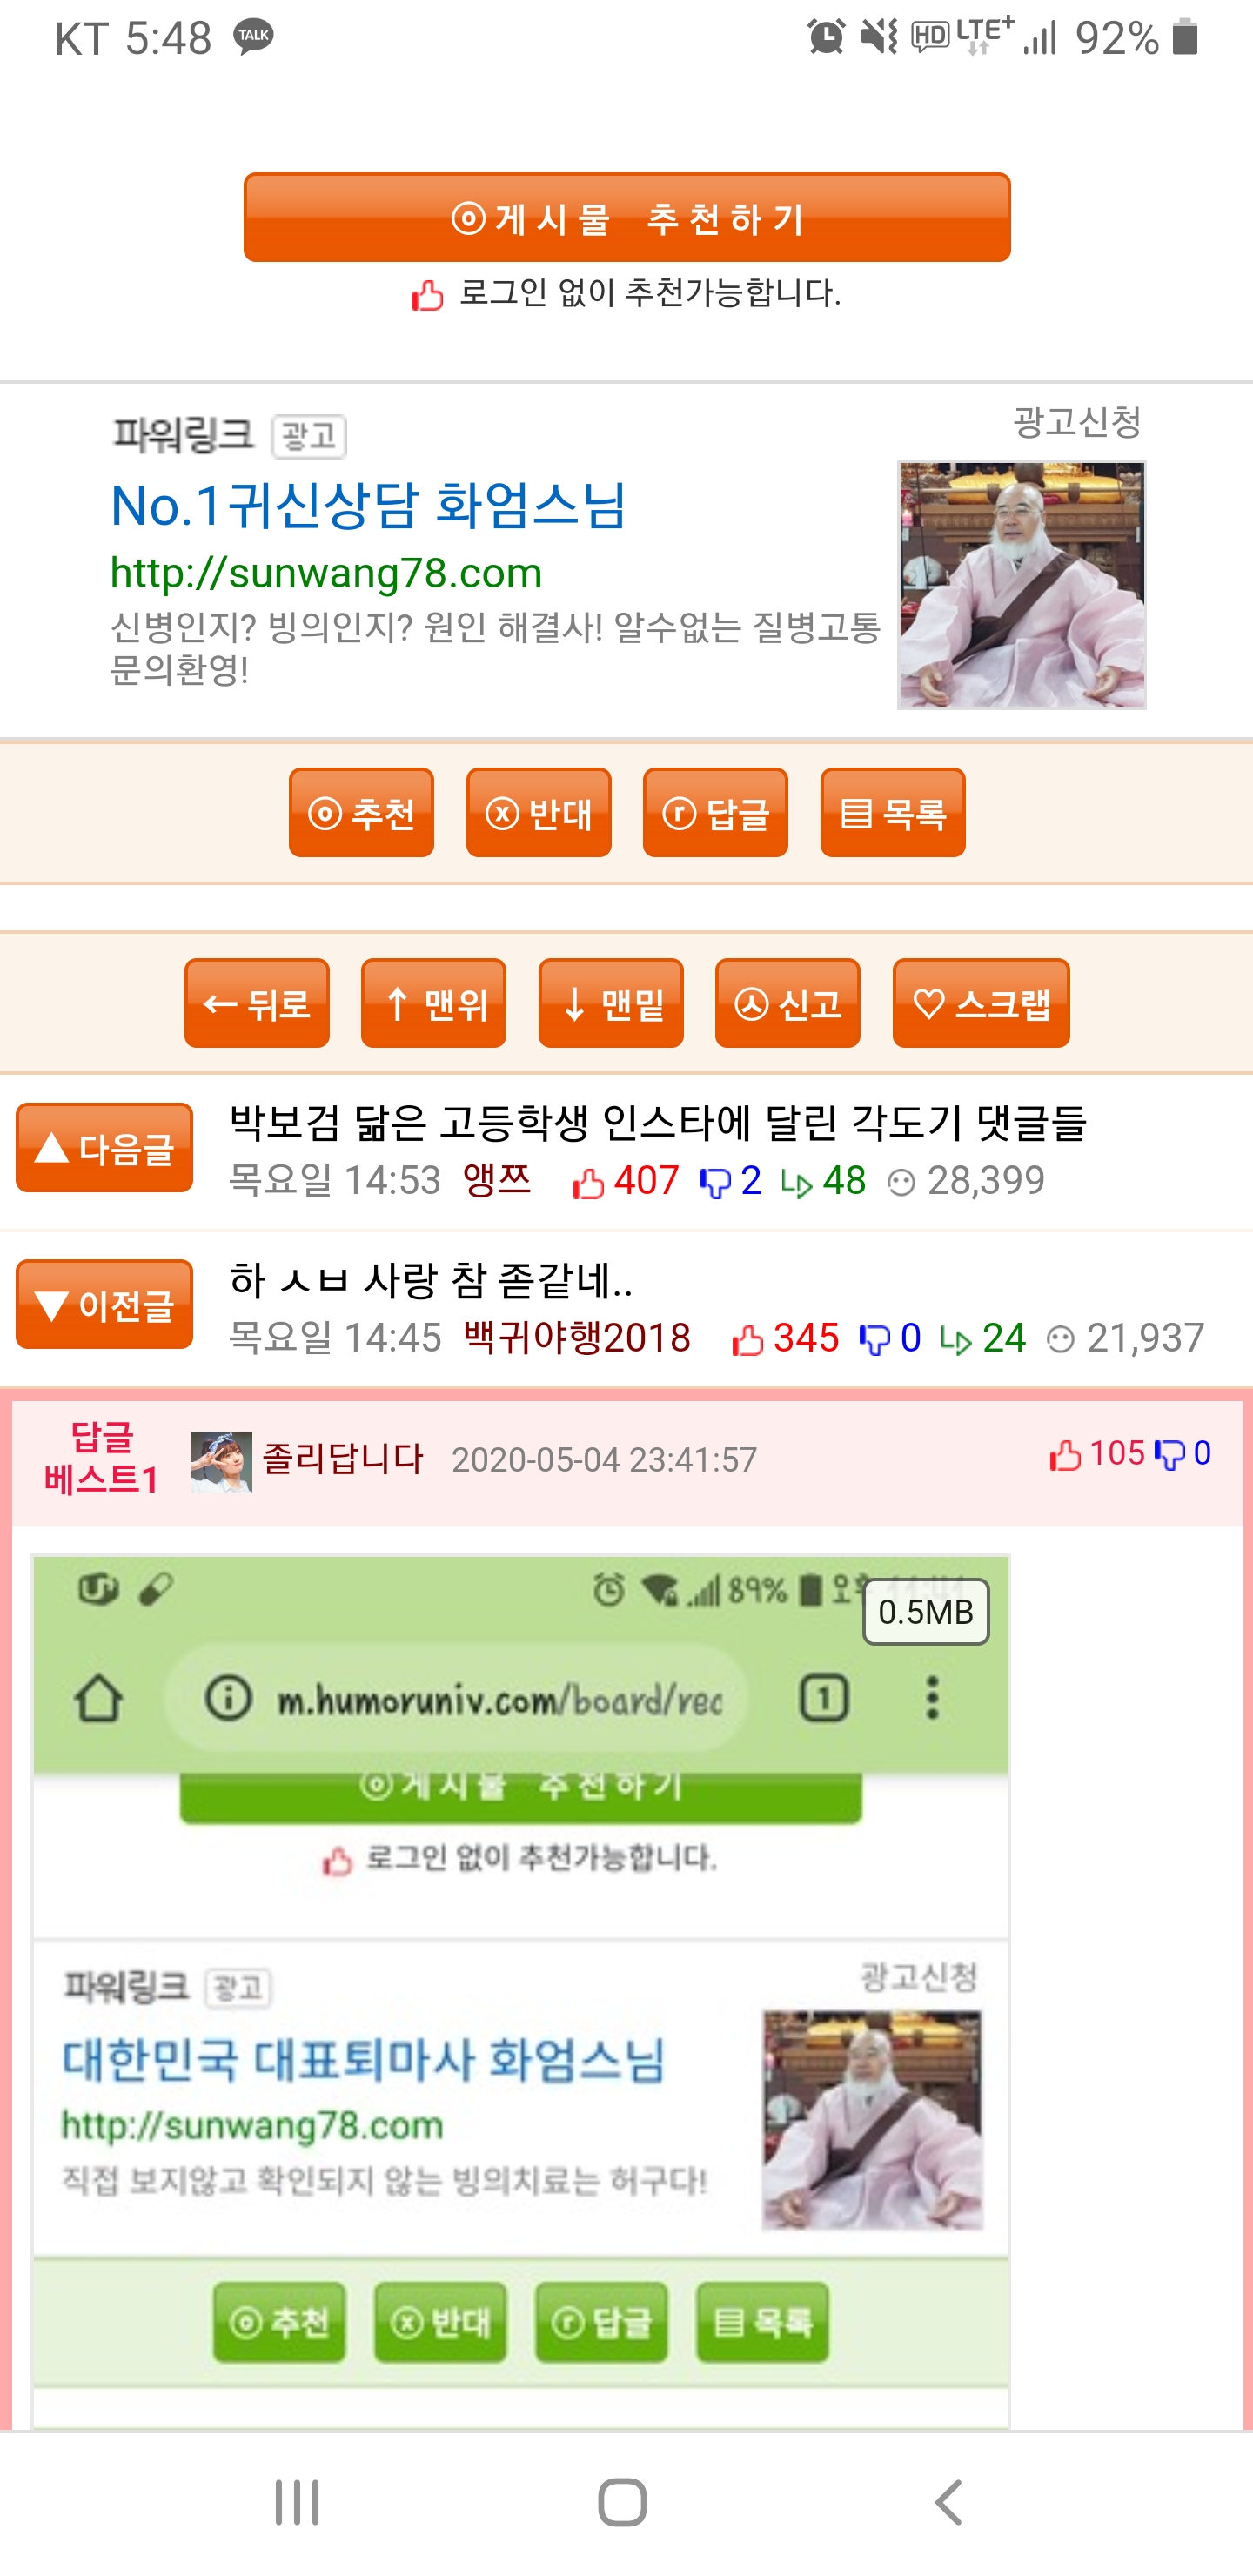
Task: Open next post with 다음글 arrow
Action: 104,1147
